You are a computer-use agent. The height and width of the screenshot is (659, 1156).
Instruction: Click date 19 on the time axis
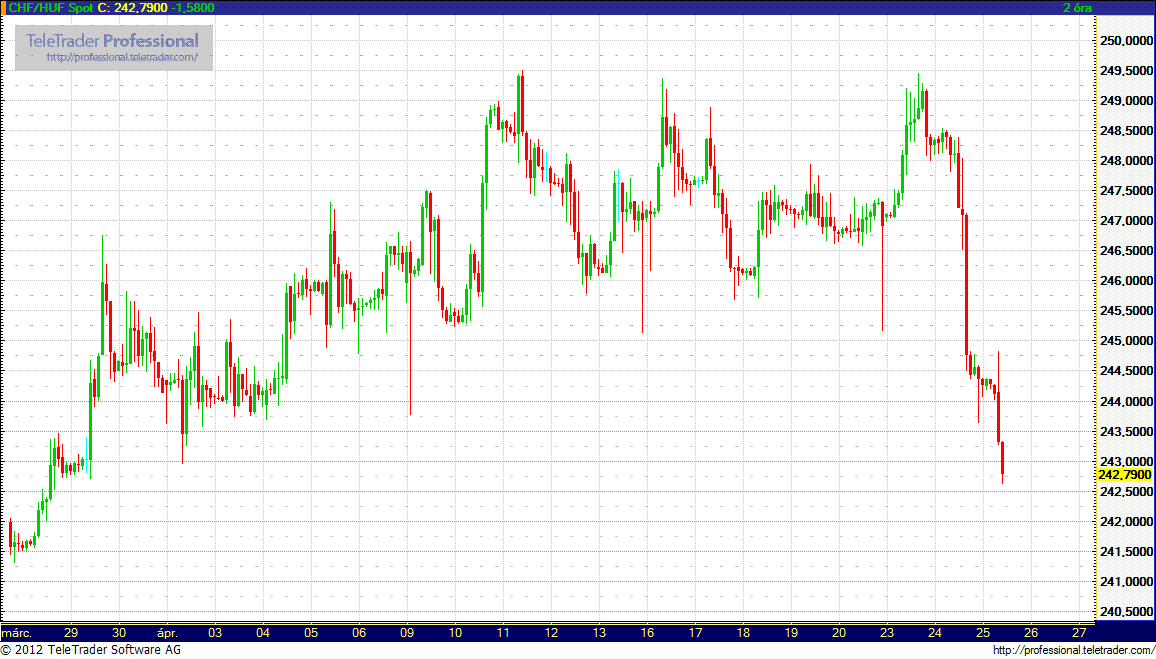[x=790, y=633]
